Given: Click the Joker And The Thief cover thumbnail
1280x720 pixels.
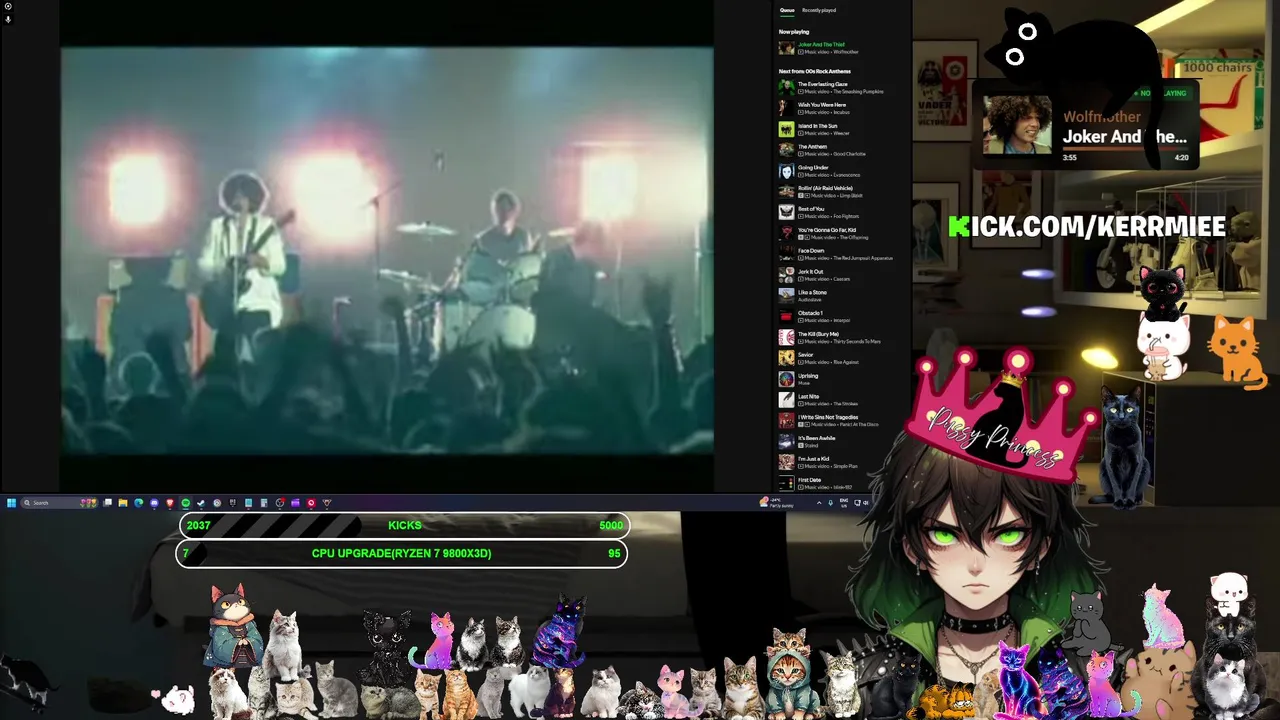Looking at the screenshot, I should [x=786, y=47].
